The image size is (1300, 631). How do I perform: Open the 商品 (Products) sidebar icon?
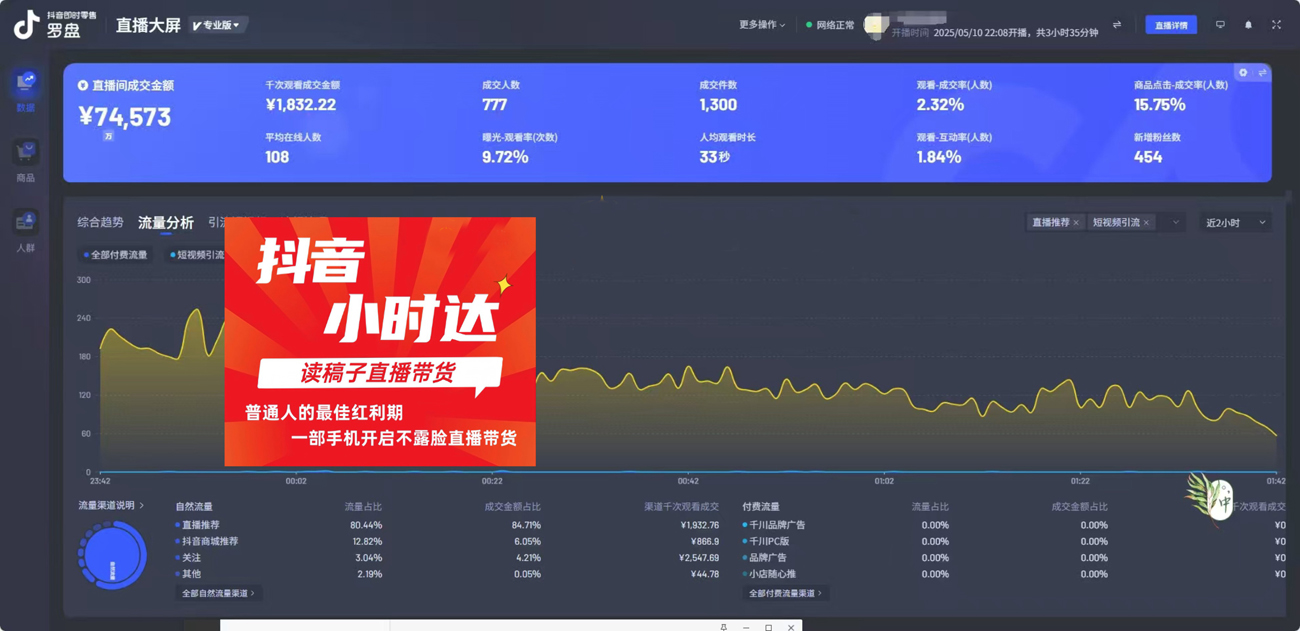(26, 159)
